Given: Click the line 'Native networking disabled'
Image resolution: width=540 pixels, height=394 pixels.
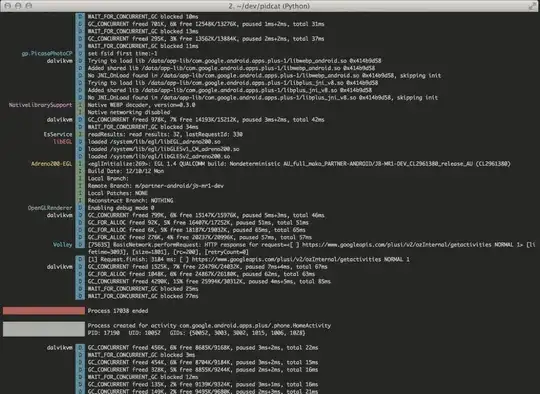Looking at the screenshot, I should (x=129, y=112).
